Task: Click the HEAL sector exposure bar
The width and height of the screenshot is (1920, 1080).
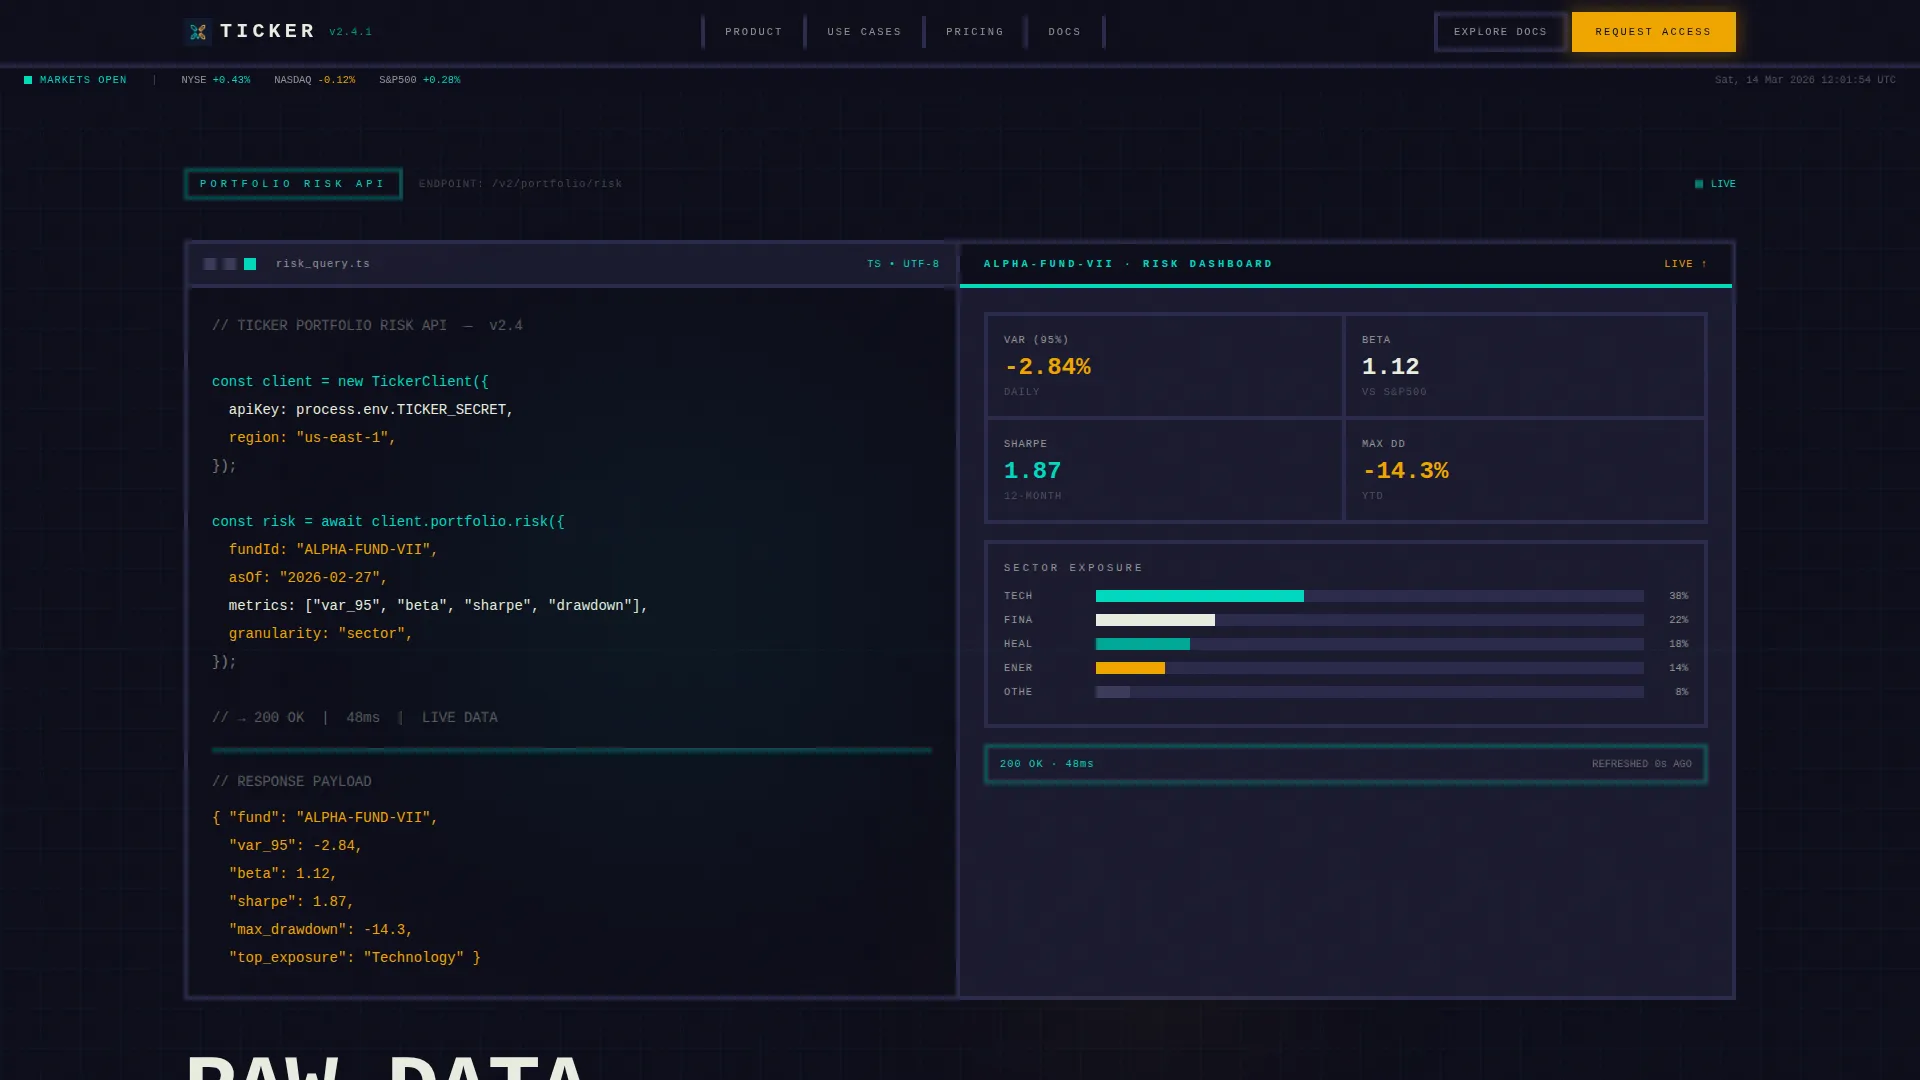Action: (1369, 644)
